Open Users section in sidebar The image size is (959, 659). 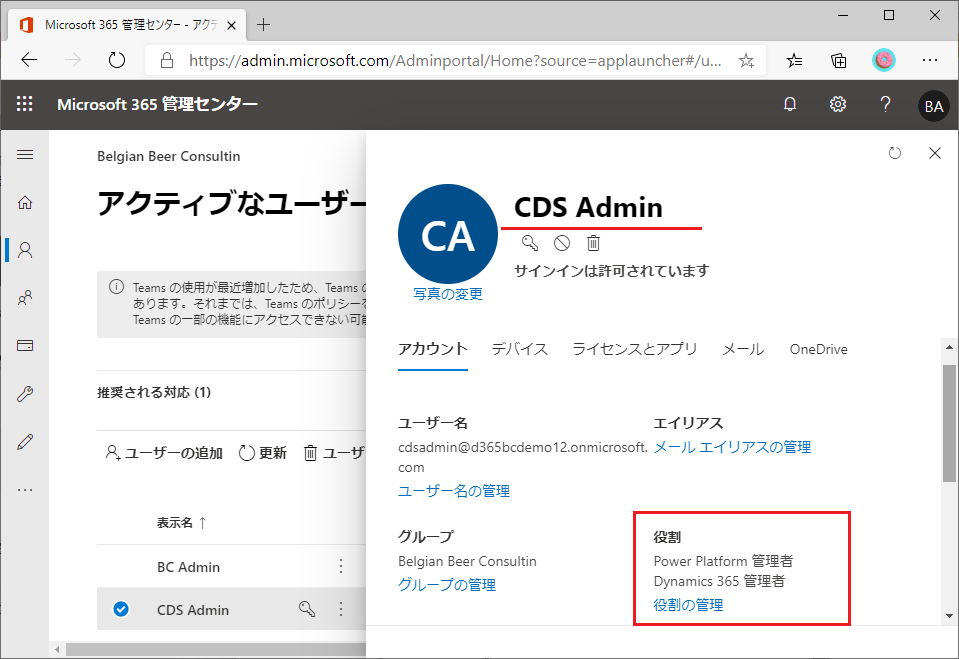pyautogui.click(x=25, y=250)
